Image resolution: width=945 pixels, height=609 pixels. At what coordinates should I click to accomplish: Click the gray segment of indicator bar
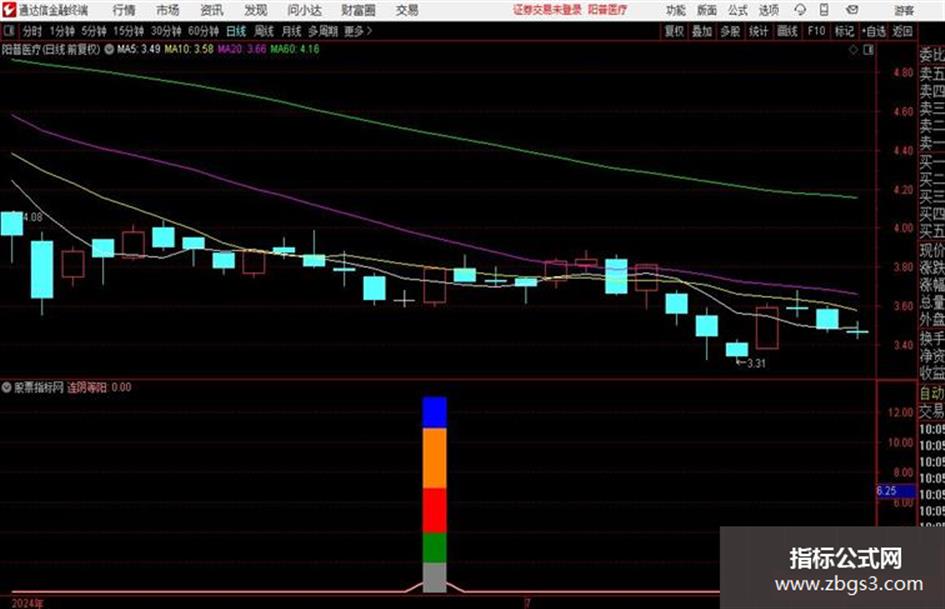point(435,578)
